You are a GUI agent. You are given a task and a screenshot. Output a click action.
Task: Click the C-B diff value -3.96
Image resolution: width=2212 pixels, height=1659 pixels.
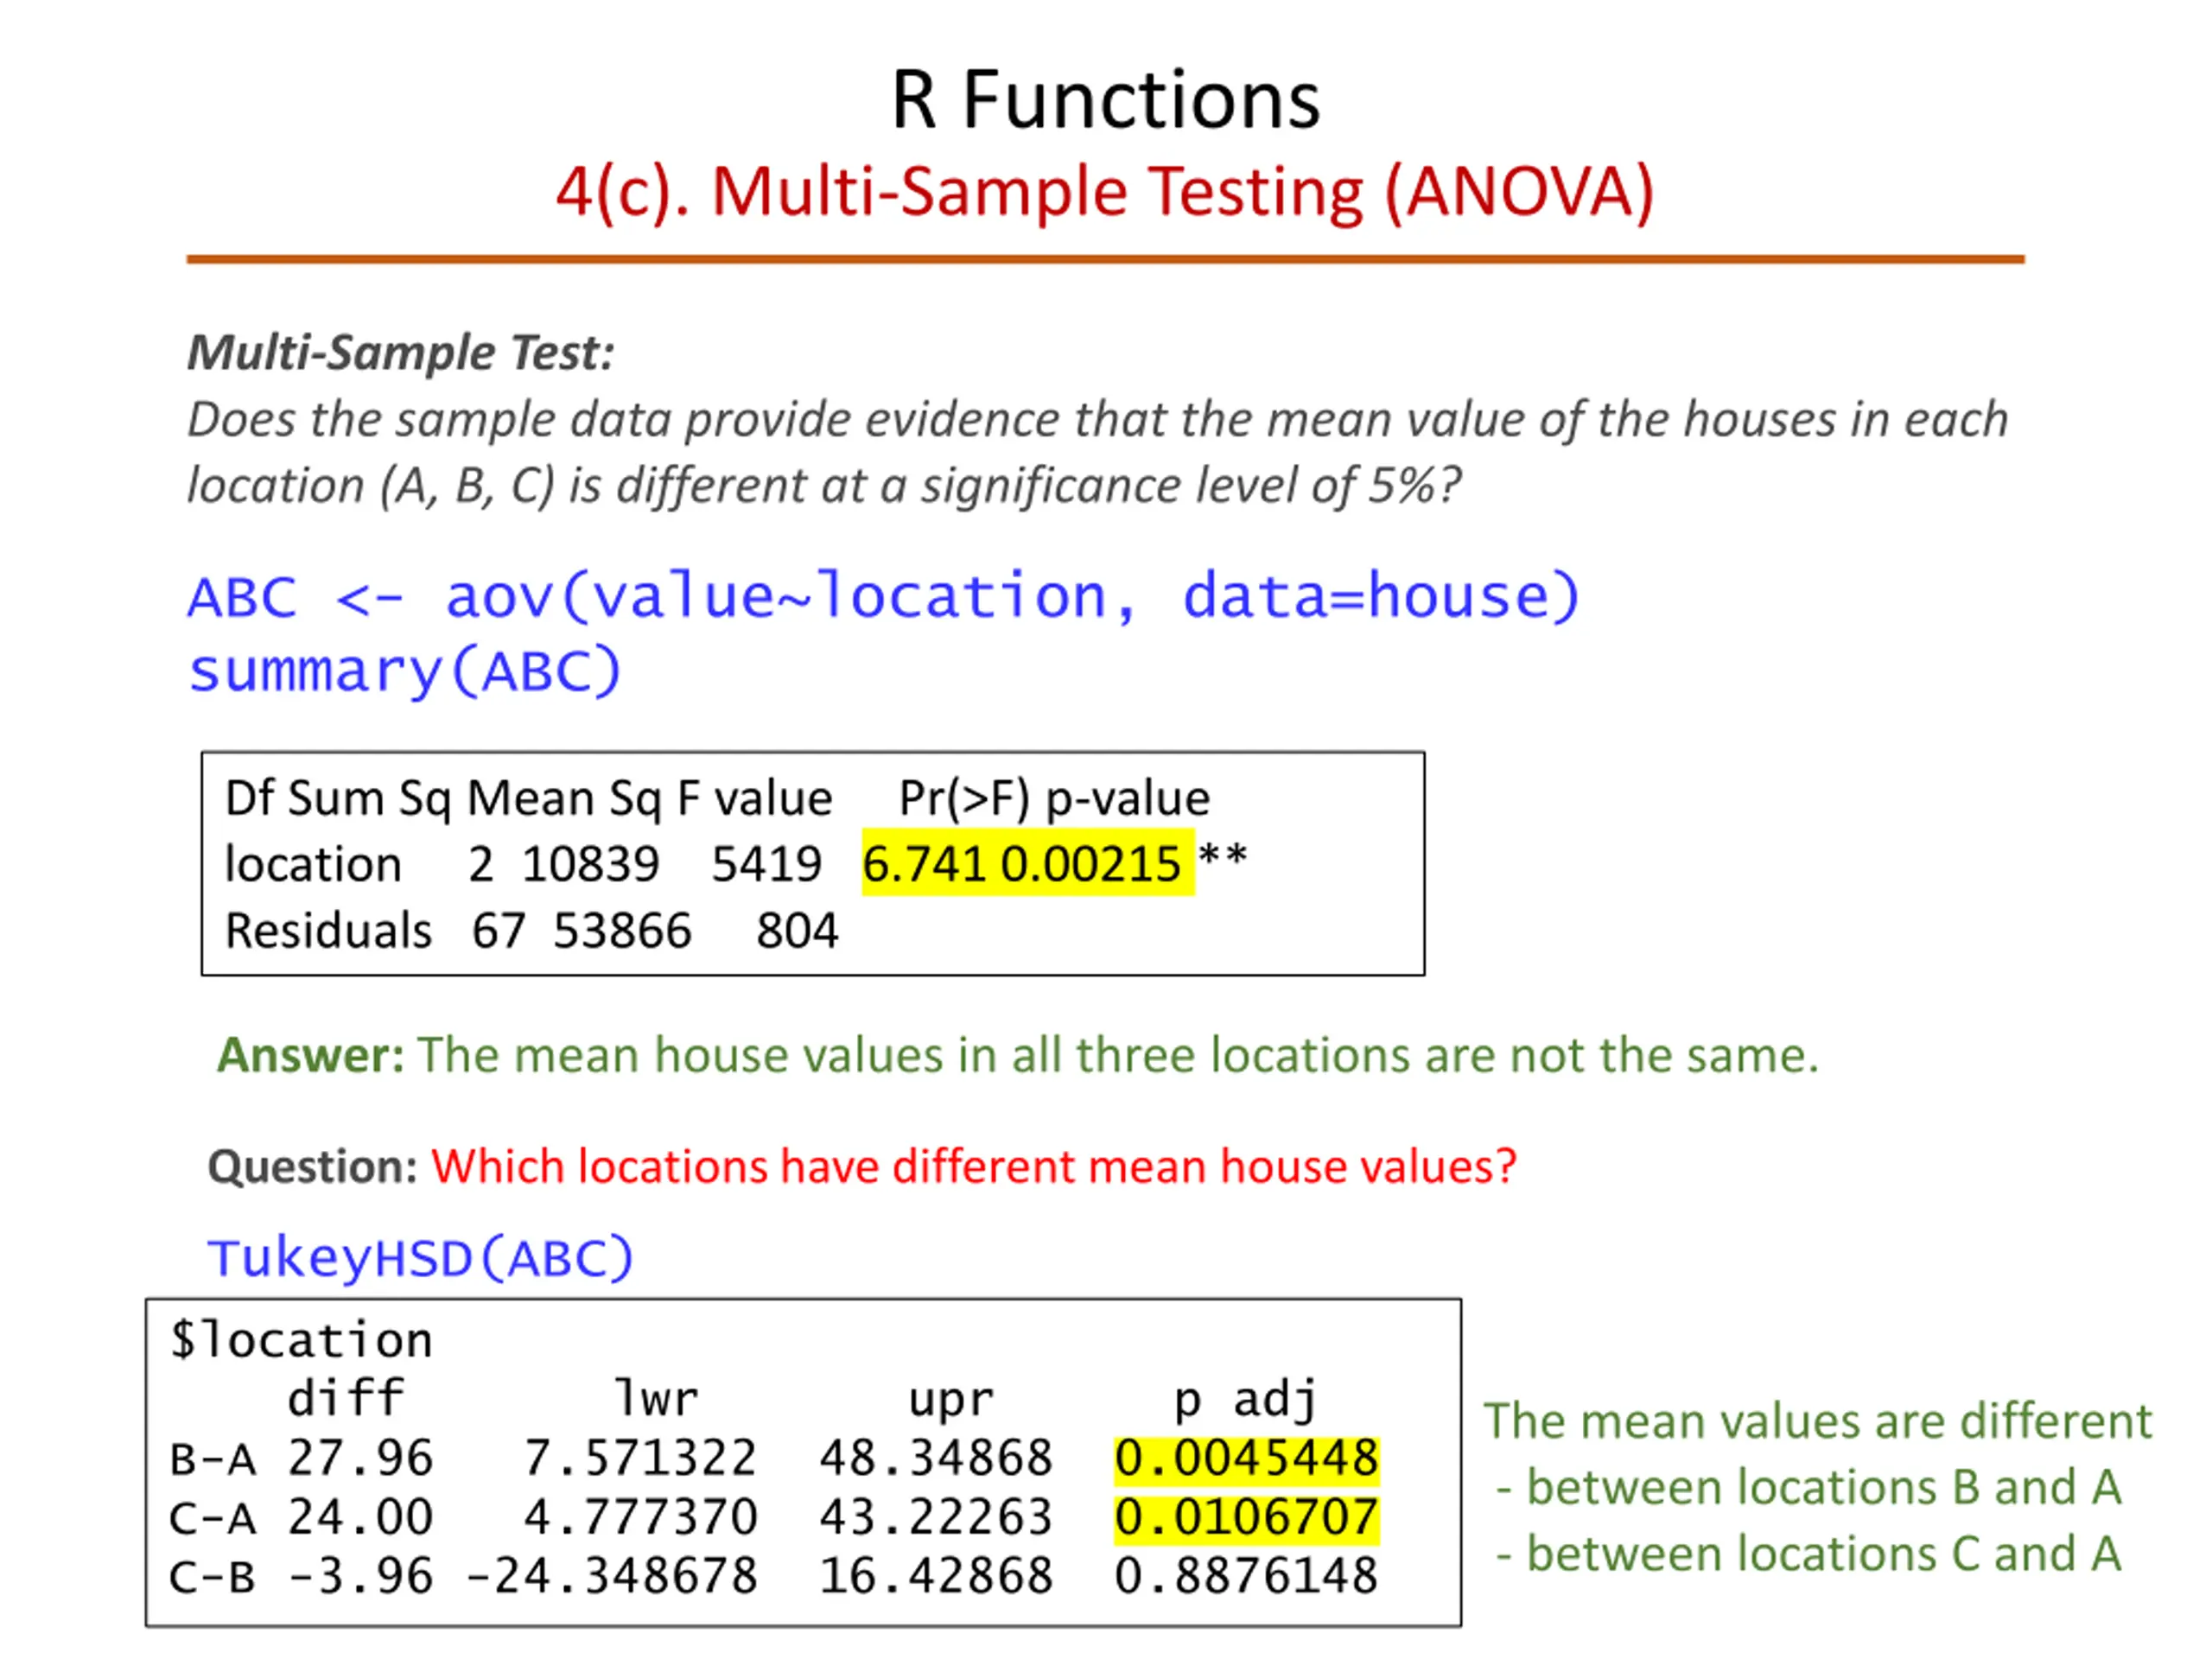point(360,1576)
